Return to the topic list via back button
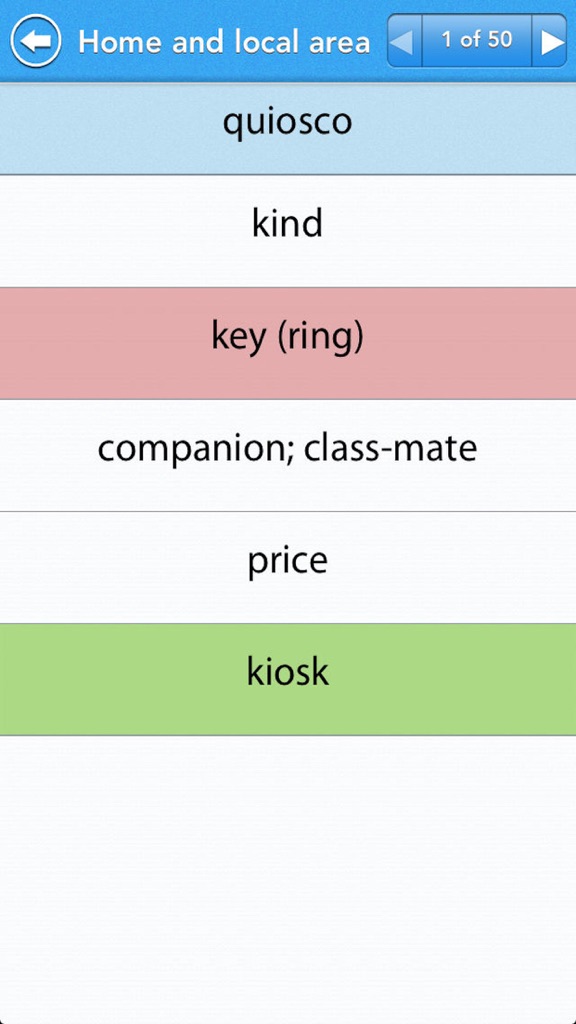Viewport: 576px width, 1024px height. [x=36, y=41]
